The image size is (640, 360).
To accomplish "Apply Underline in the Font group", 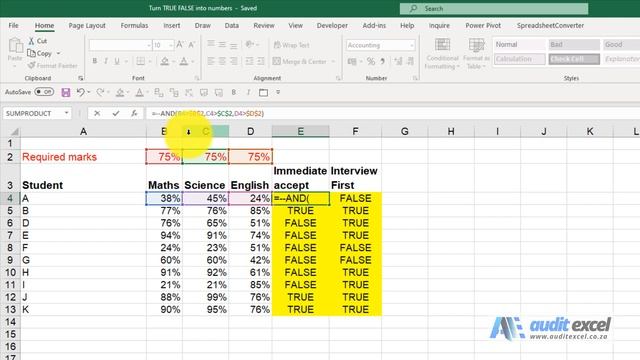I will pyautogui.click(x=117, y=61).
